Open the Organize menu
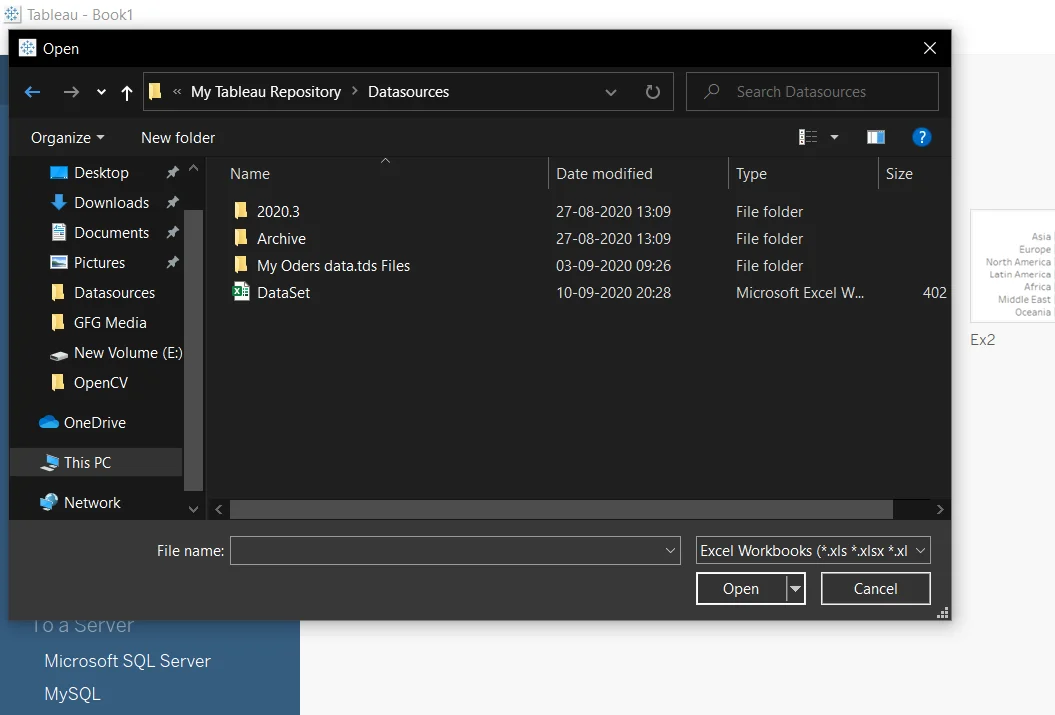Image resolution: width=1055 pixels, height=715 pixels. click(67, 138)
